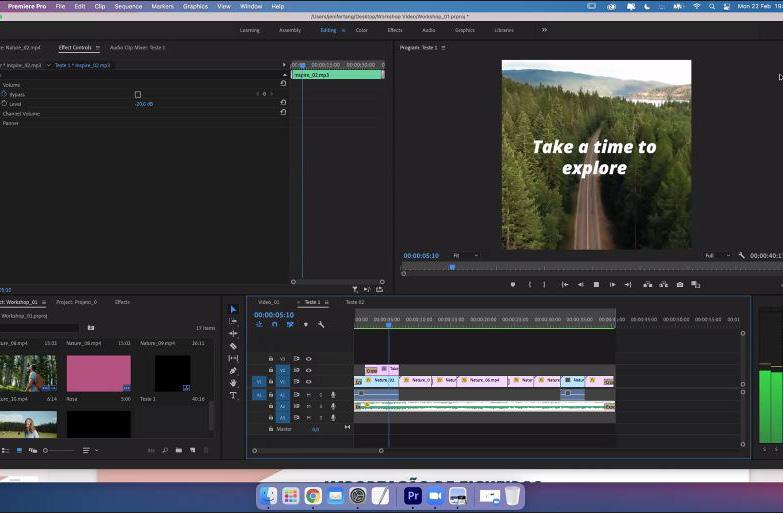
Task: Click the New Bin folder icon
Action: (x=179, y=451)
